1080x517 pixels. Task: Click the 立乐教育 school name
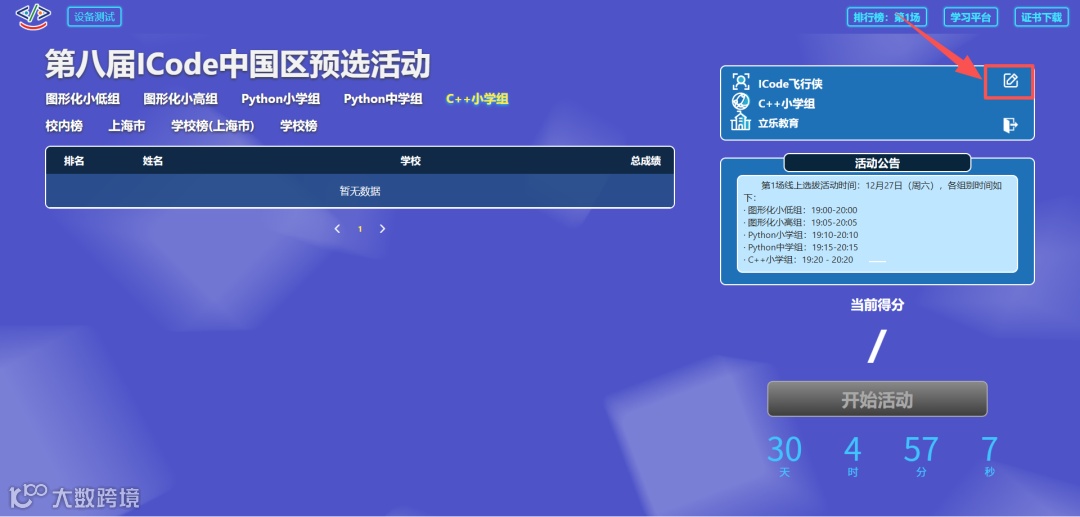(x=778, y=124)
